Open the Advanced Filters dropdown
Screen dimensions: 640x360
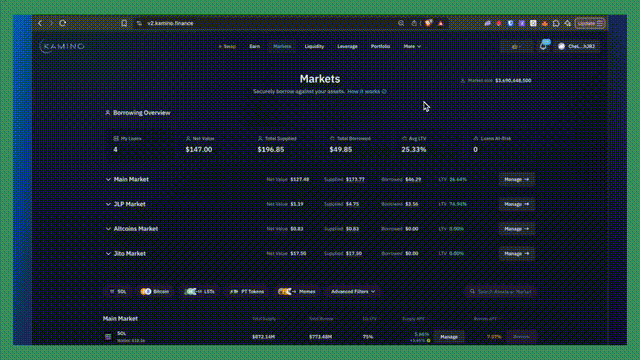pos(353,291)
